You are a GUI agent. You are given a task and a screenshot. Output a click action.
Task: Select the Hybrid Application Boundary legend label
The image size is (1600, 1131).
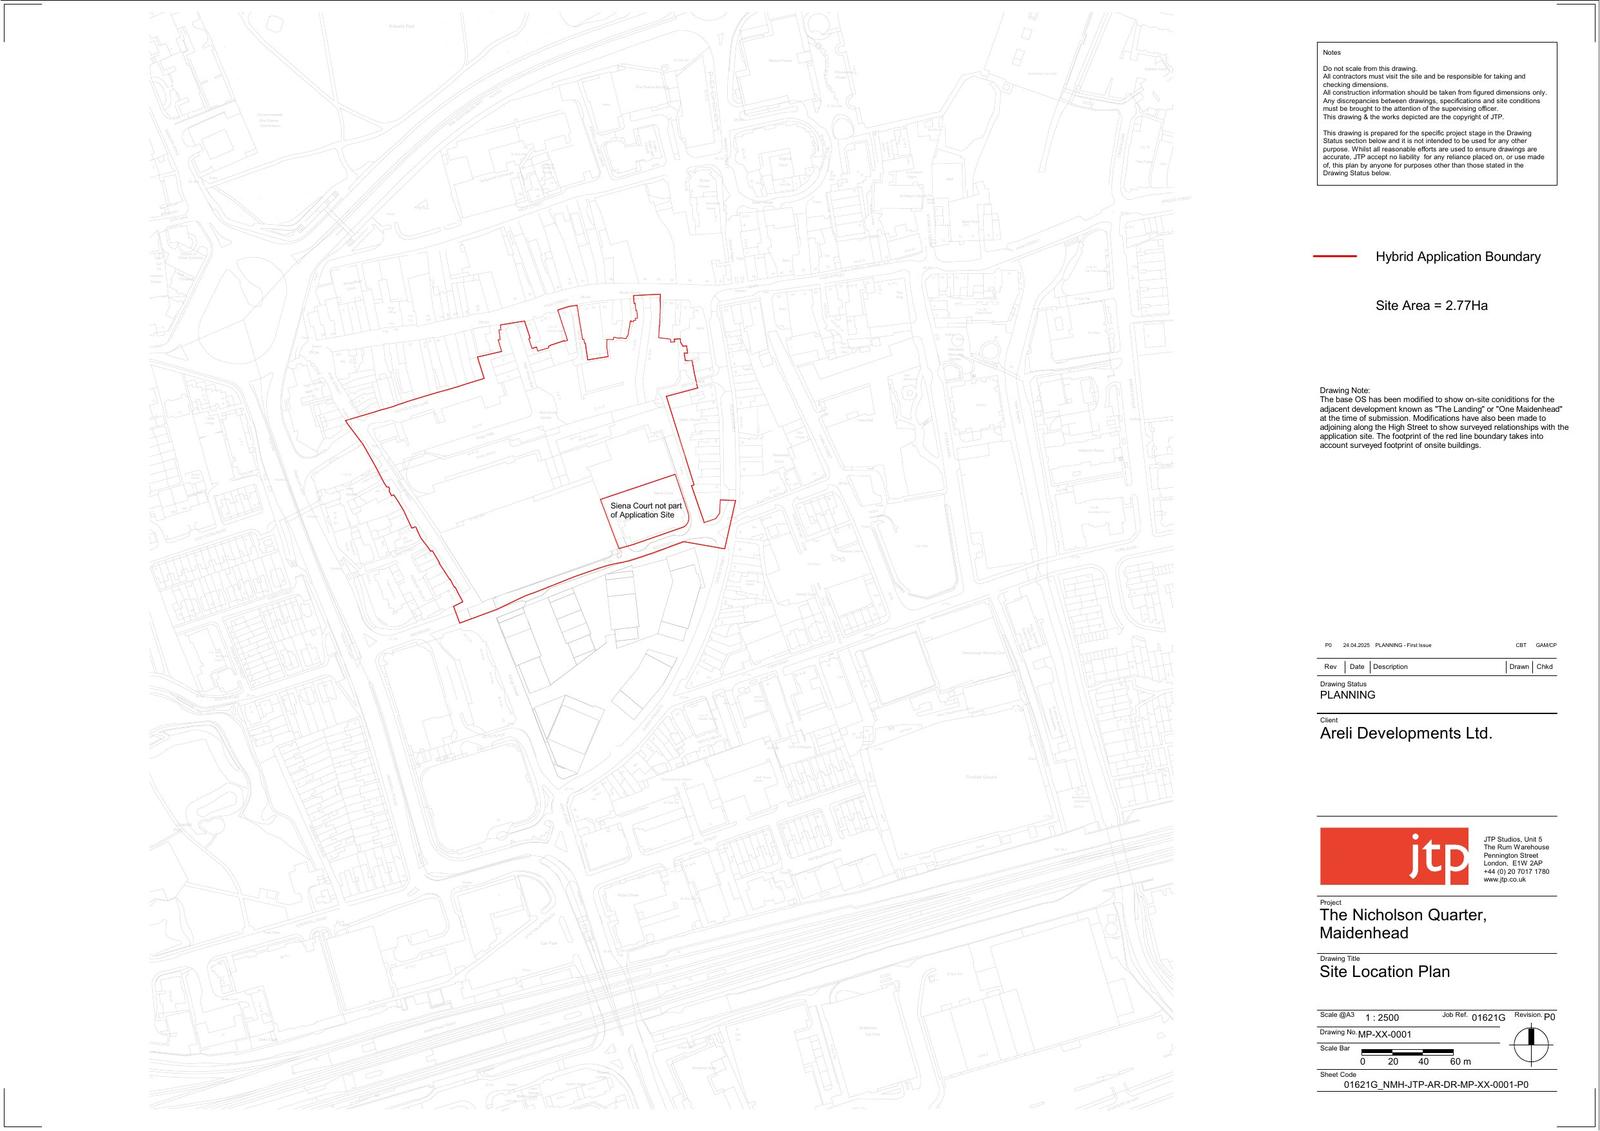coord(1457,257)
